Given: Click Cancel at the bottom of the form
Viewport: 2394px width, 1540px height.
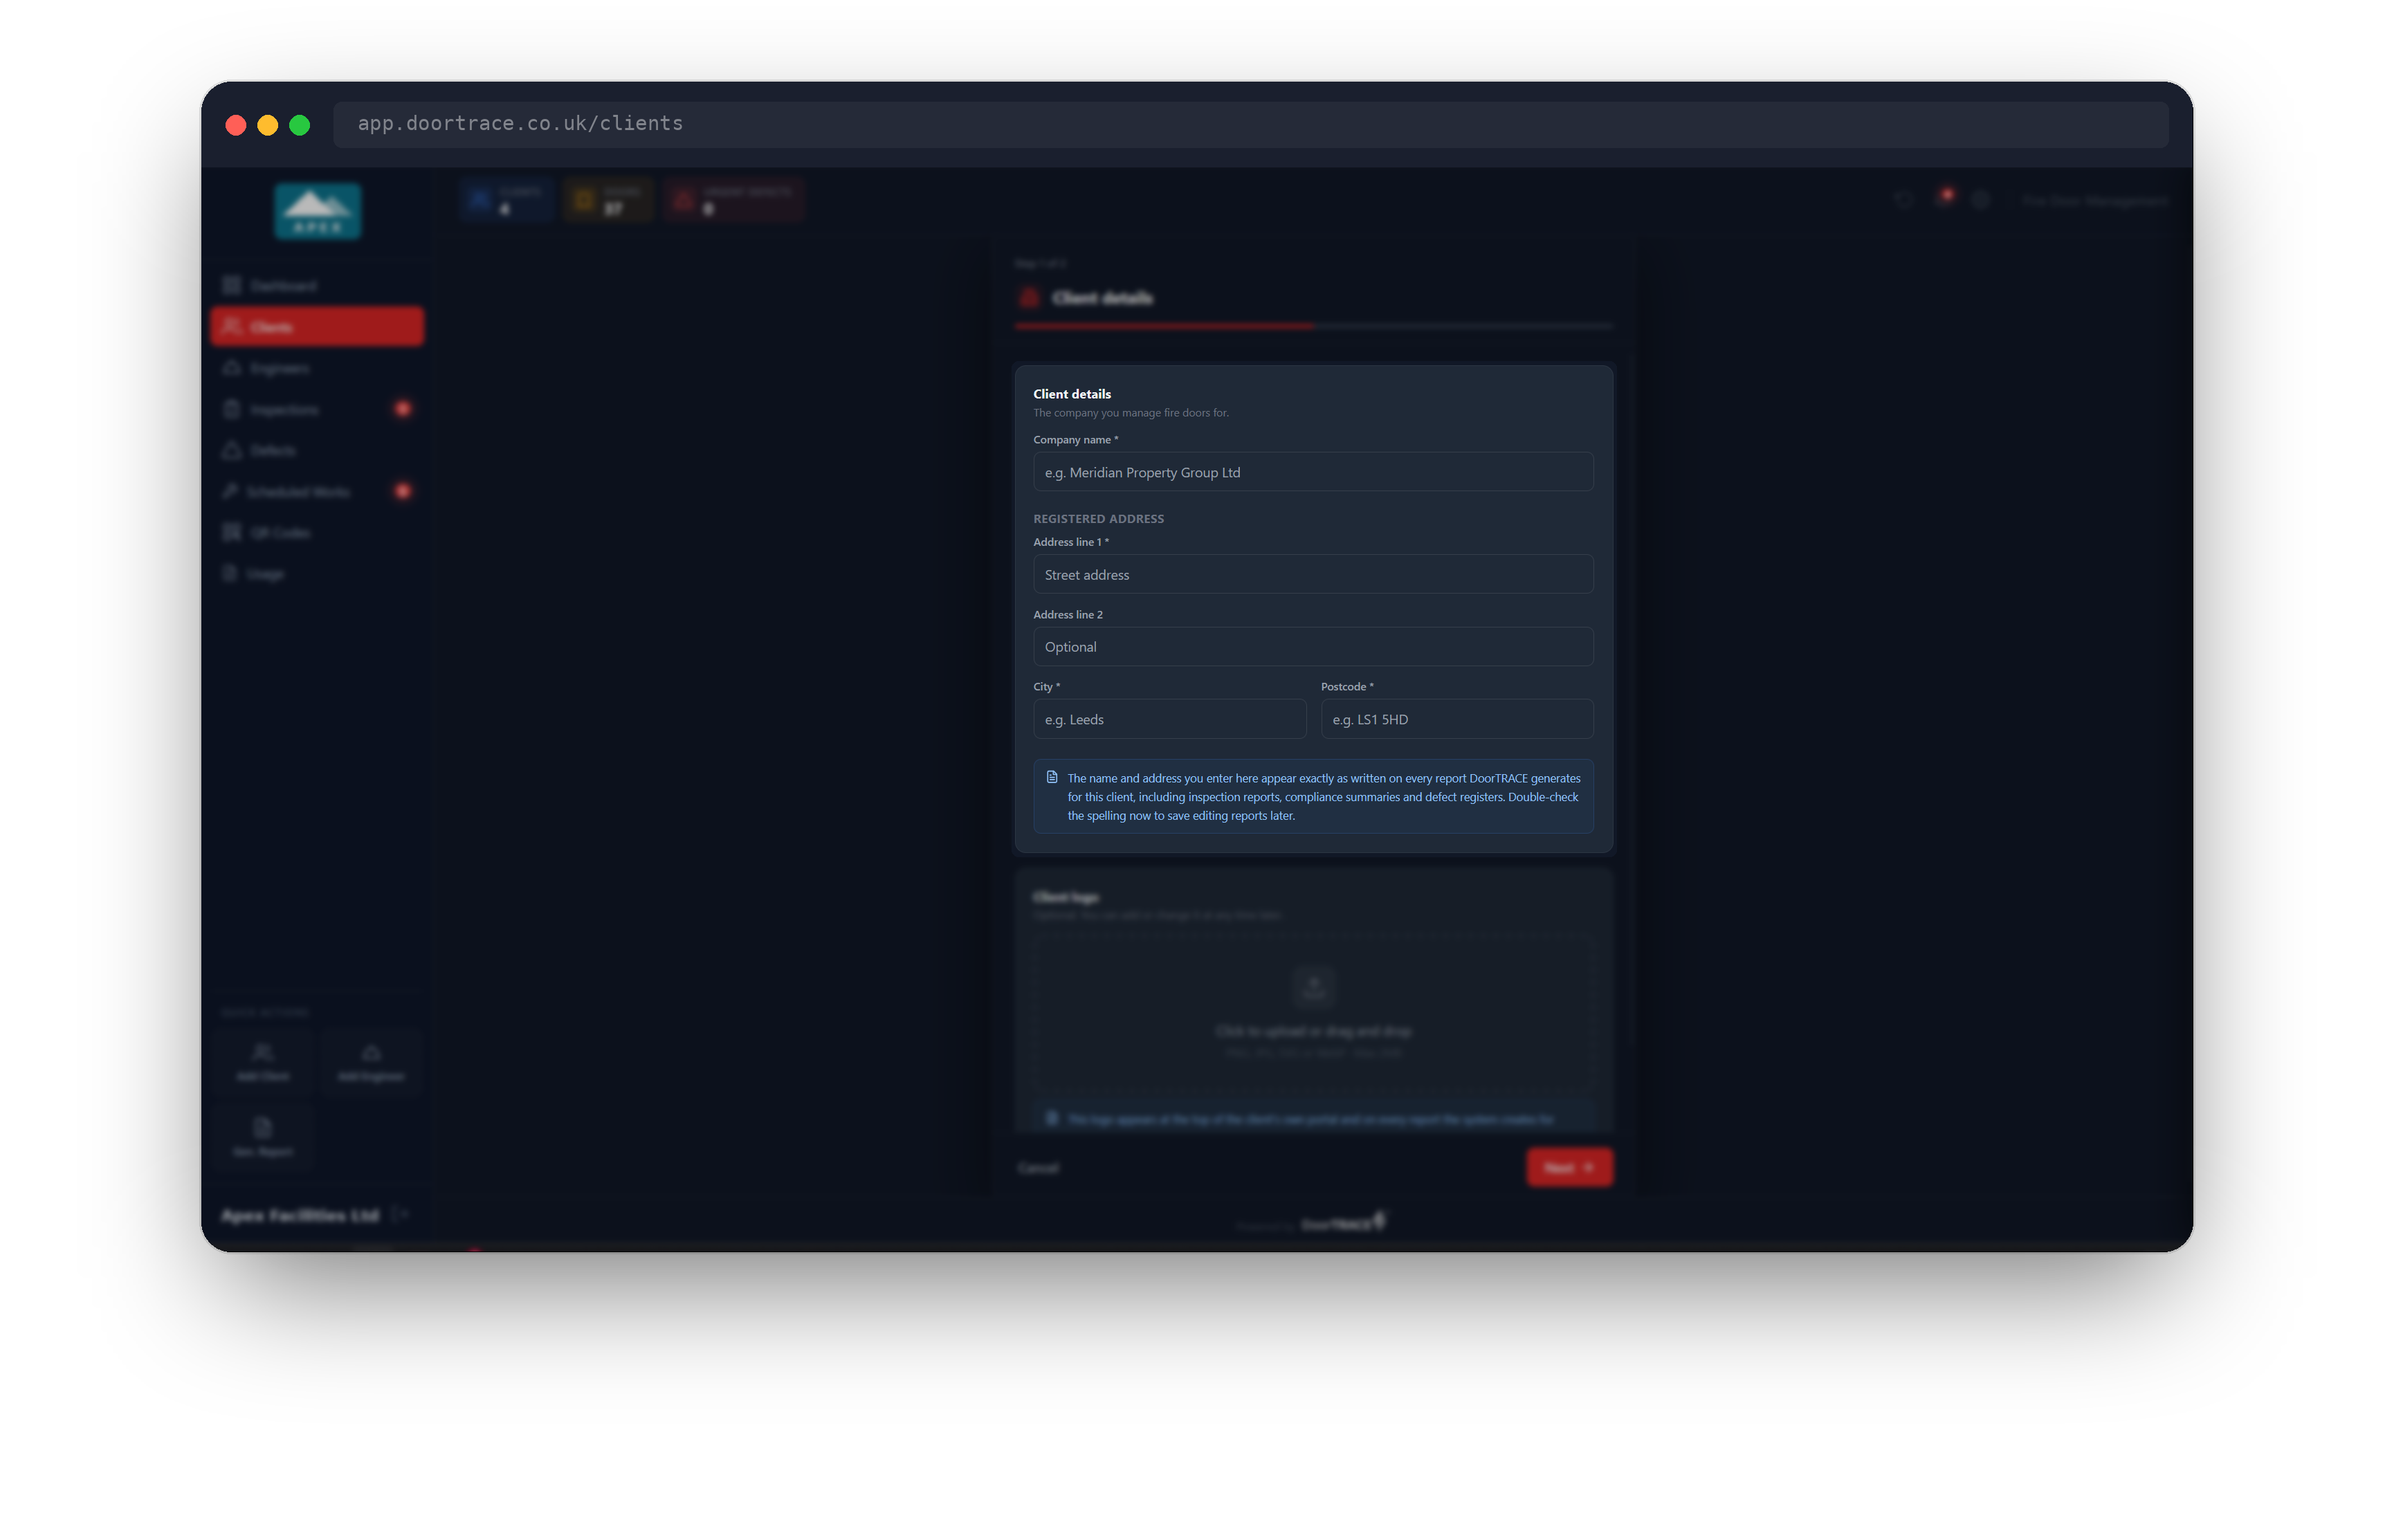Looking at the screenshot, I should (x=1038, y=1168).
